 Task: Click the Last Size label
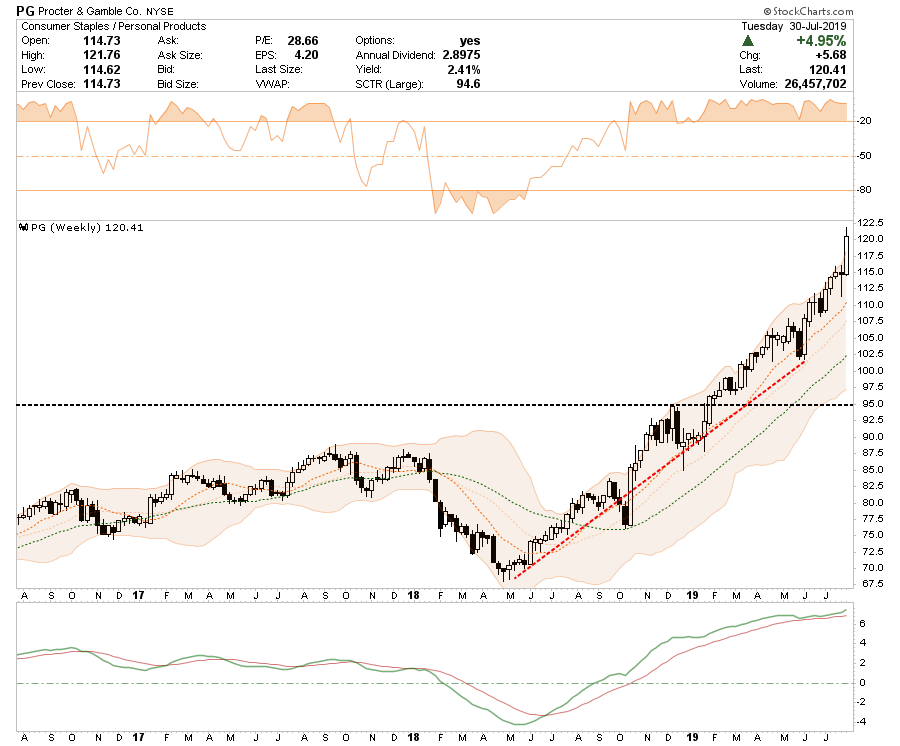click(x=279, y=69)
